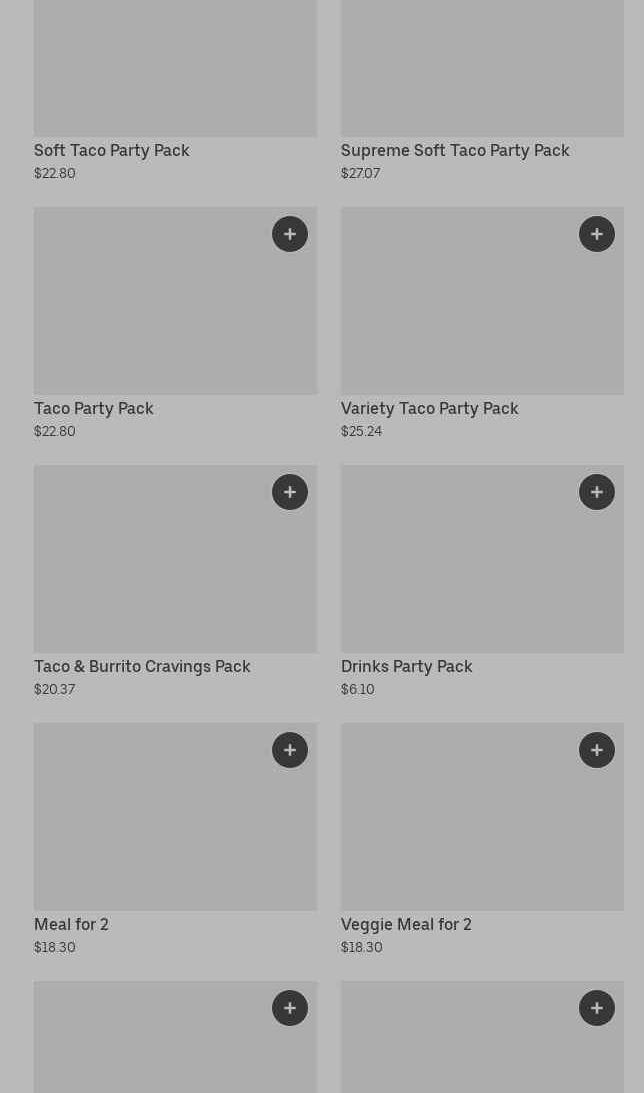Click plus icon on card below Veggie Meal for 2
The width and height of the screenshot is (644, 1093).
pos(597,1008)
